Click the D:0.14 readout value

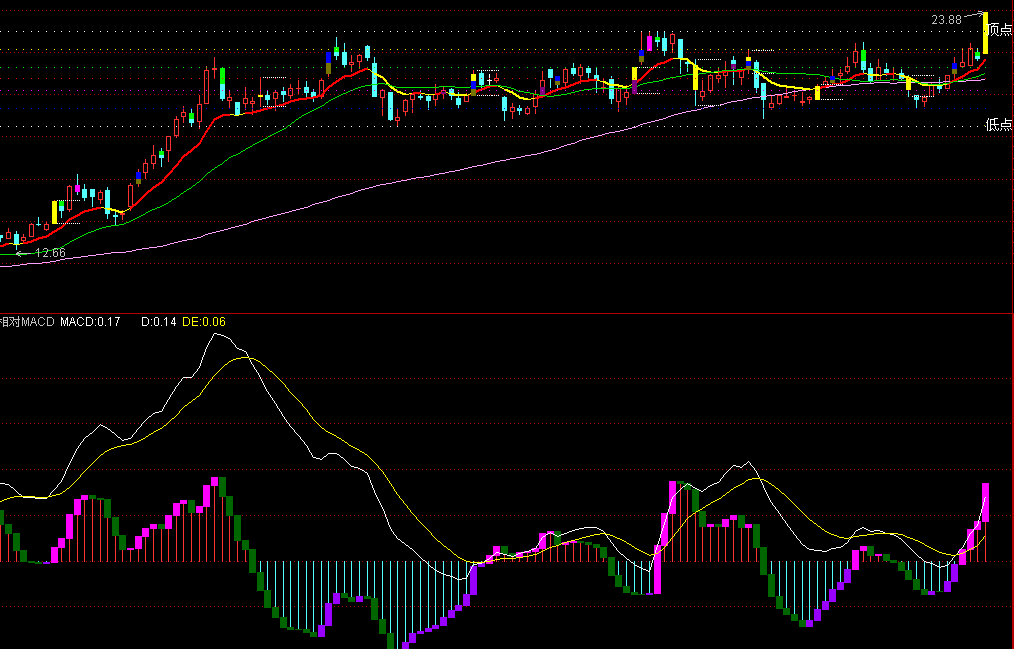point(158,321)
